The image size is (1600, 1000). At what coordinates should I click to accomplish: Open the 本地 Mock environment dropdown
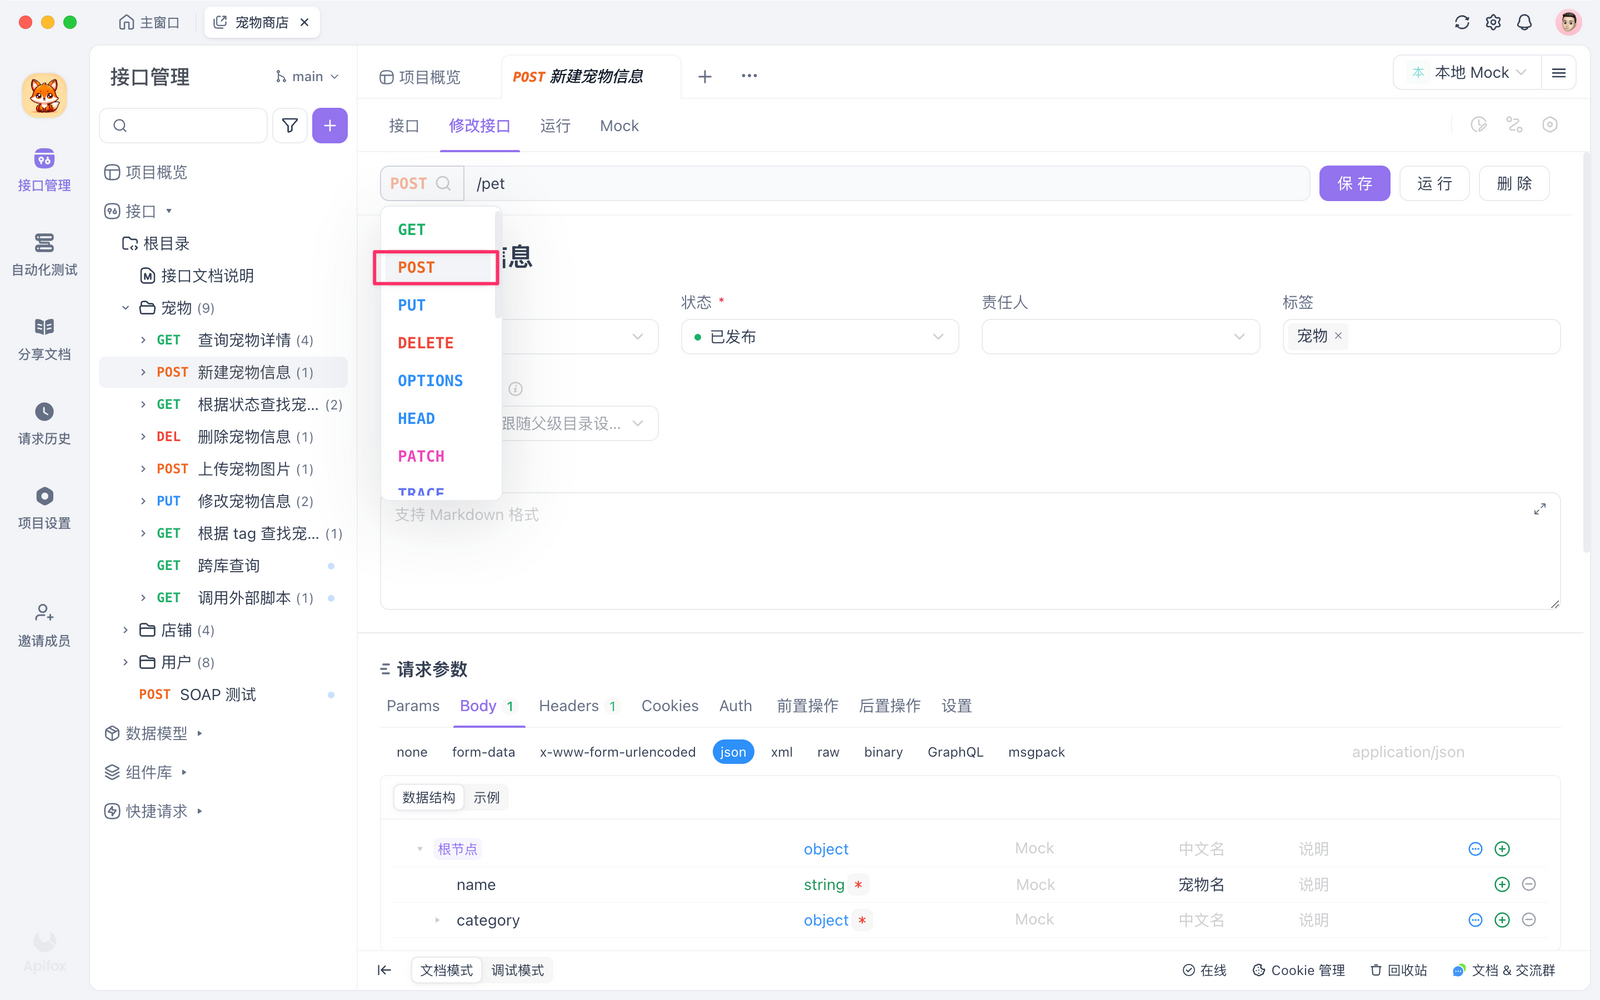click(1465, 72)
